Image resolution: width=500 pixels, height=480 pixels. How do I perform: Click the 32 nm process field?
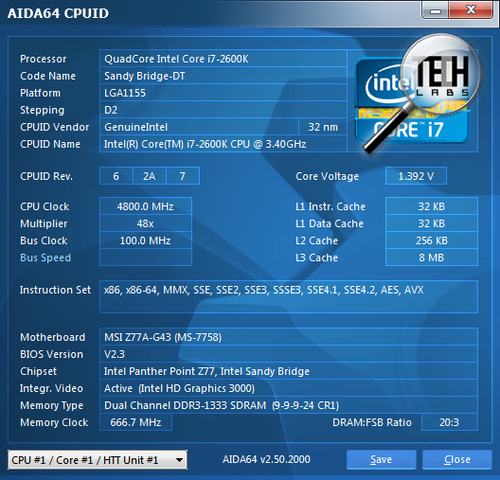[x=323, y=127]
